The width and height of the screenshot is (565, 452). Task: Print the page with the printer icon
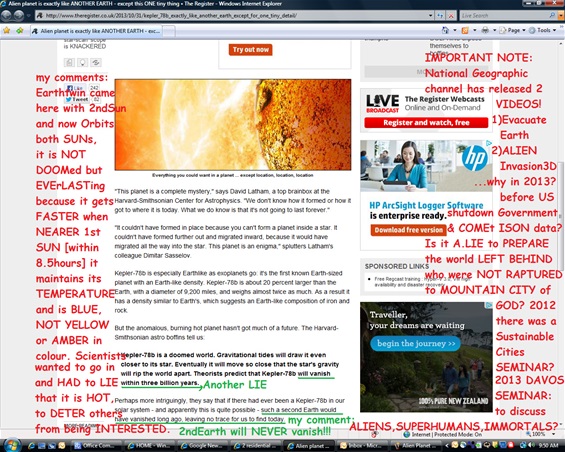pos(485,30)
